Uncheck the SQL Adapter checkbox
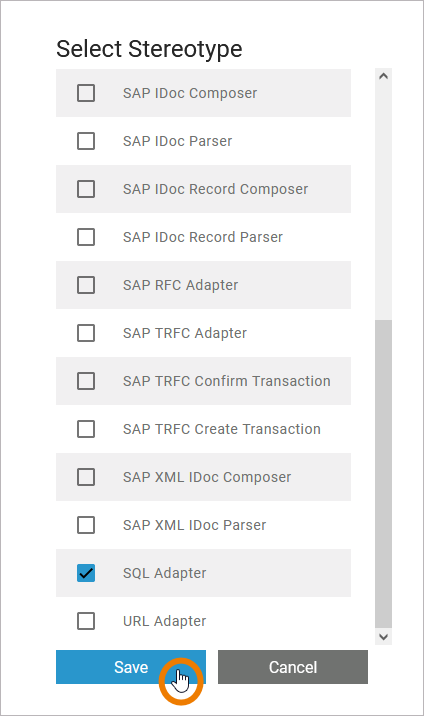 86,573
